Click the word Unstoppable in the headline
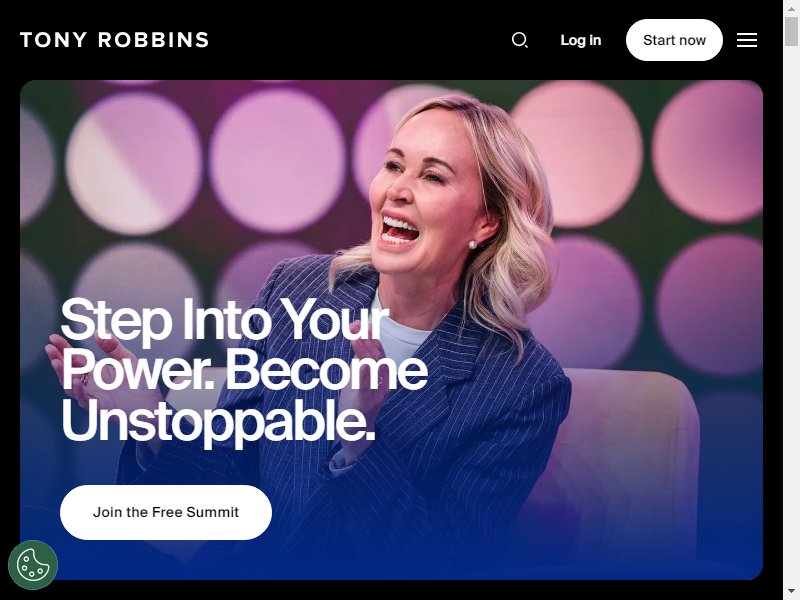The image size is (800, 600). 218,421
